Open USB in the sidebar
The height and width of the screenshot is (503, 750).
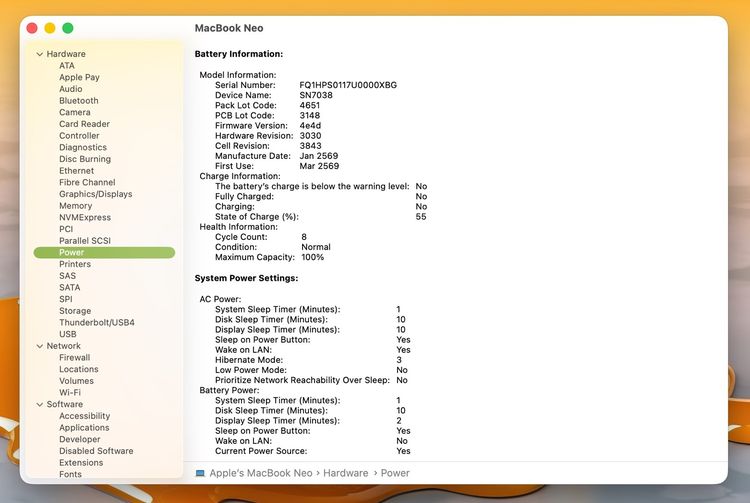(x=67, y=334)
